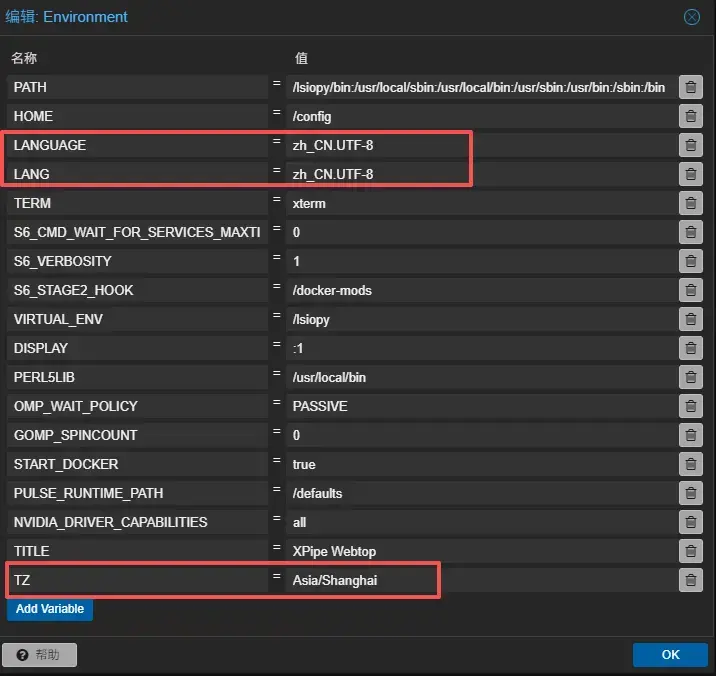Remove the DISPLAY variable entry
Viewport: 716px width, 676px height.
(x=690, y=349)
